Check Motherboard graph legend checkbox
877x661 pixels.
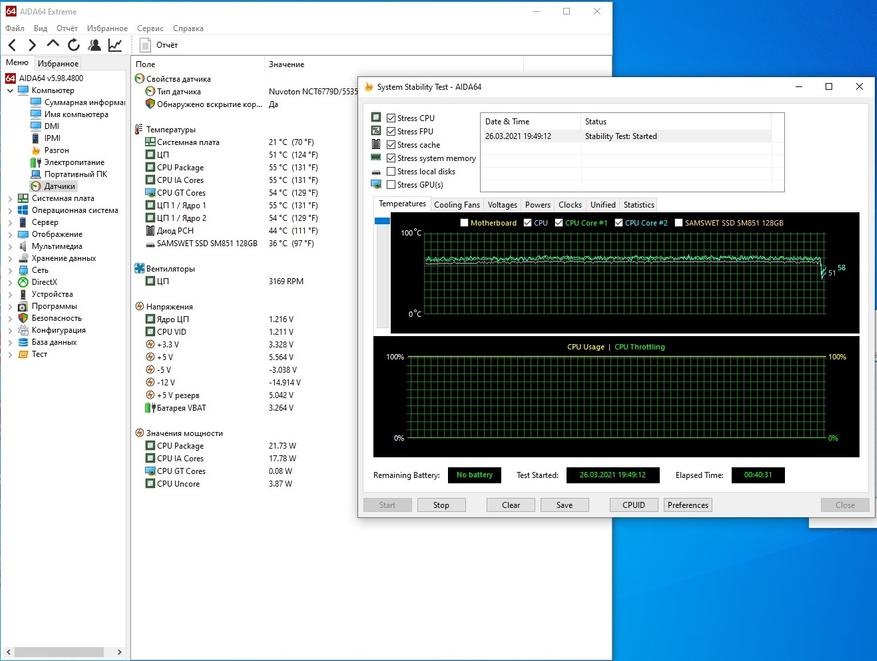[464, 223]
